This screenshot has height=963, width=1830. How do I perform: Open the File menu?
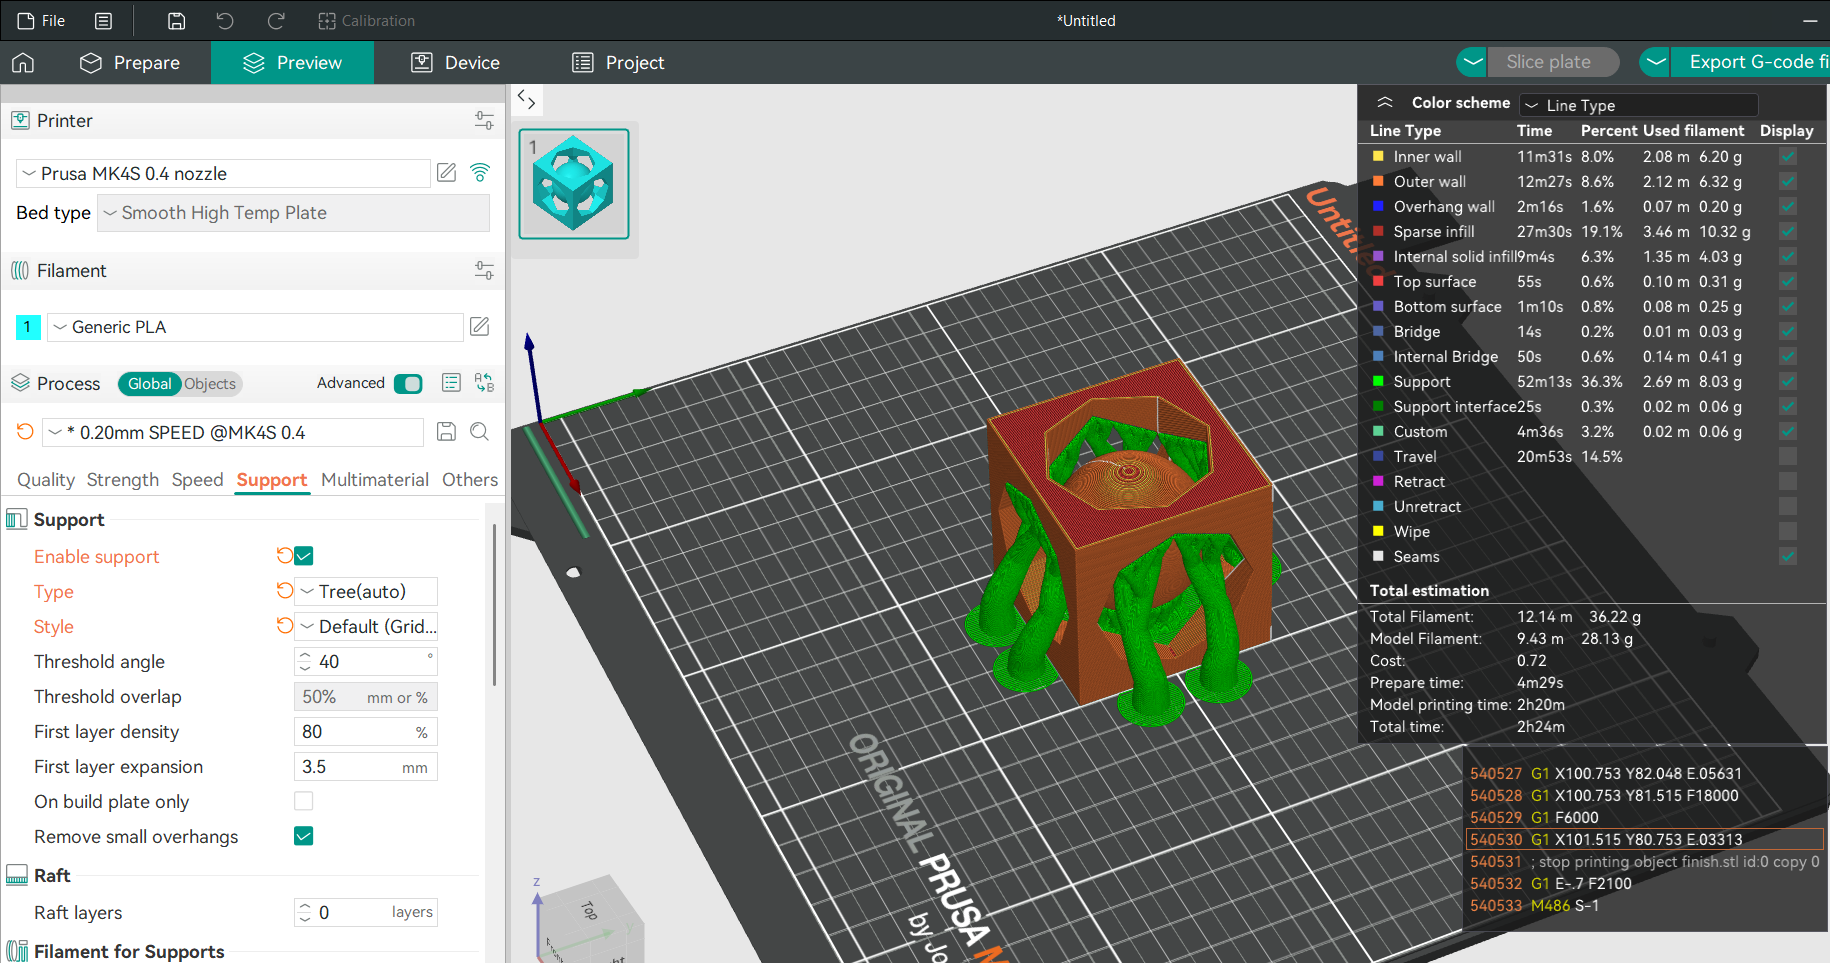pyautogui.click(x=41, y=20)
